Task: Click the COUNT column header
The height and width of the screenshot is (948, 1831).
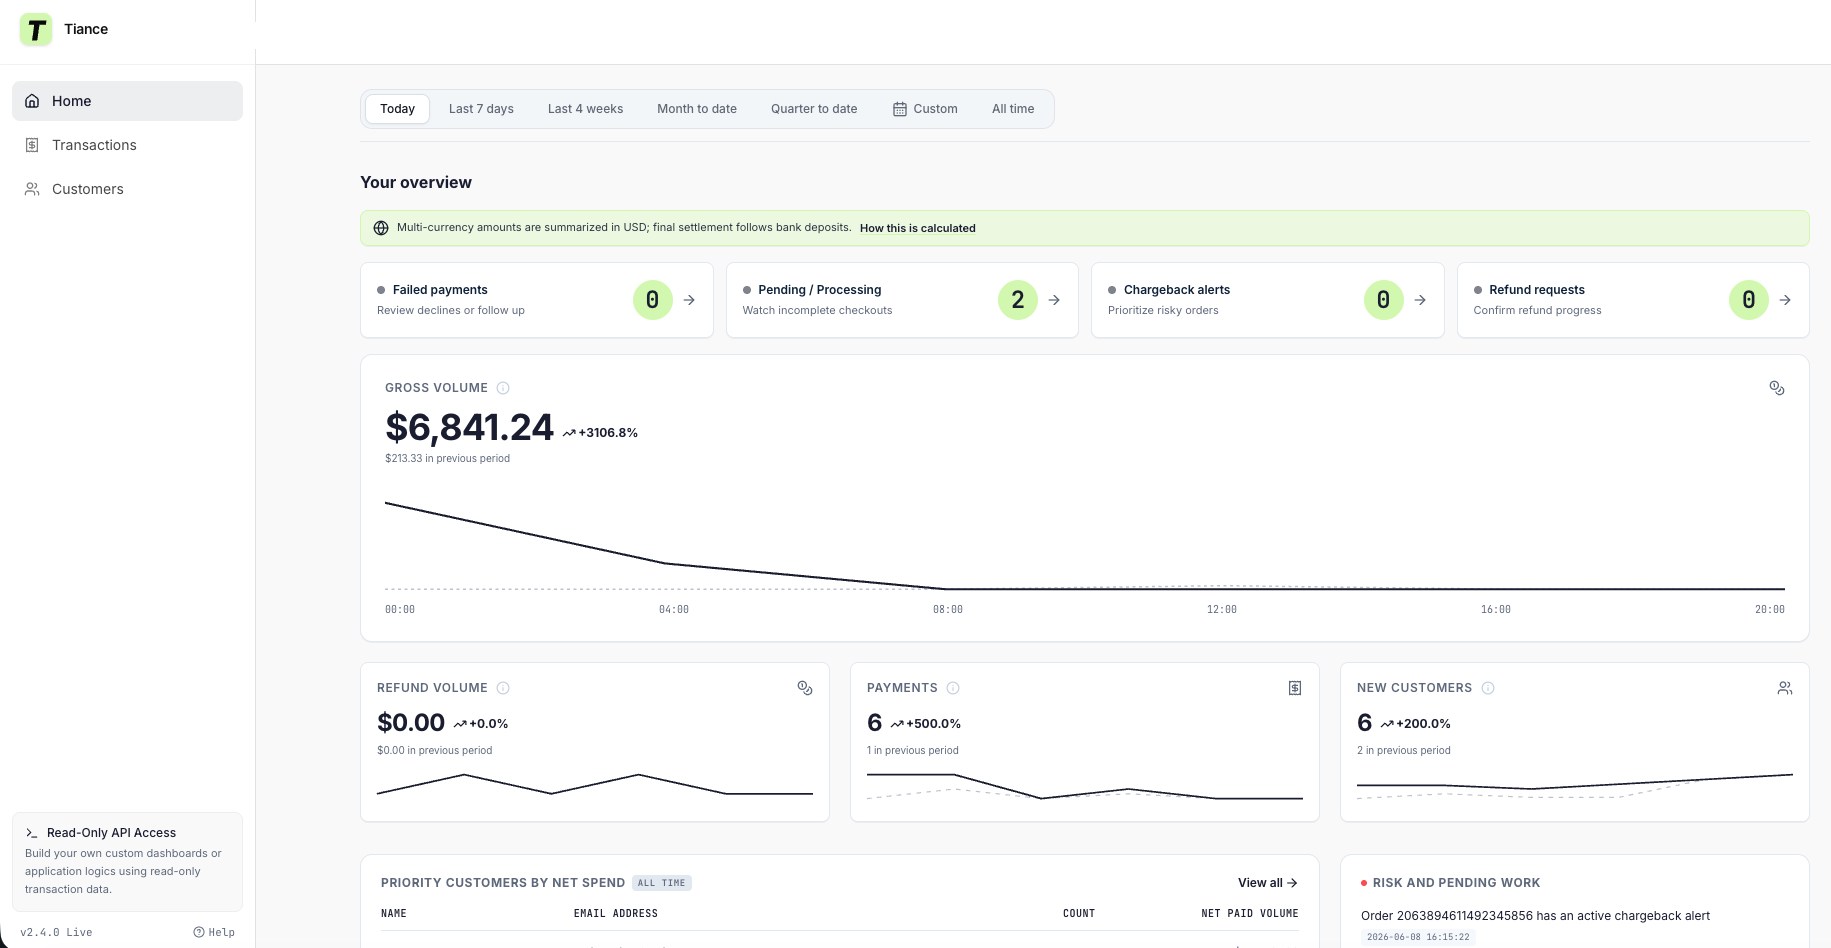Action: pyautogui.click(x=1079, y=914)
